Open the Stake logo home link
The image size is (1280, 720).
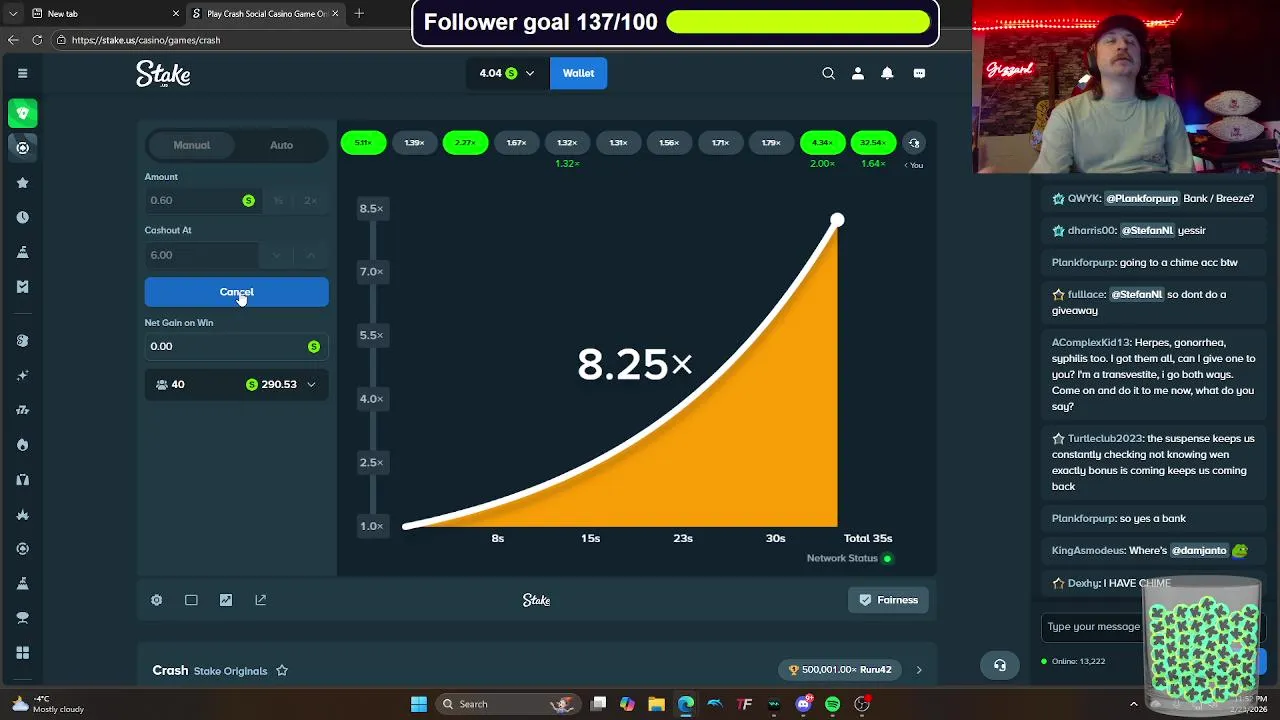tap(163, 74)
